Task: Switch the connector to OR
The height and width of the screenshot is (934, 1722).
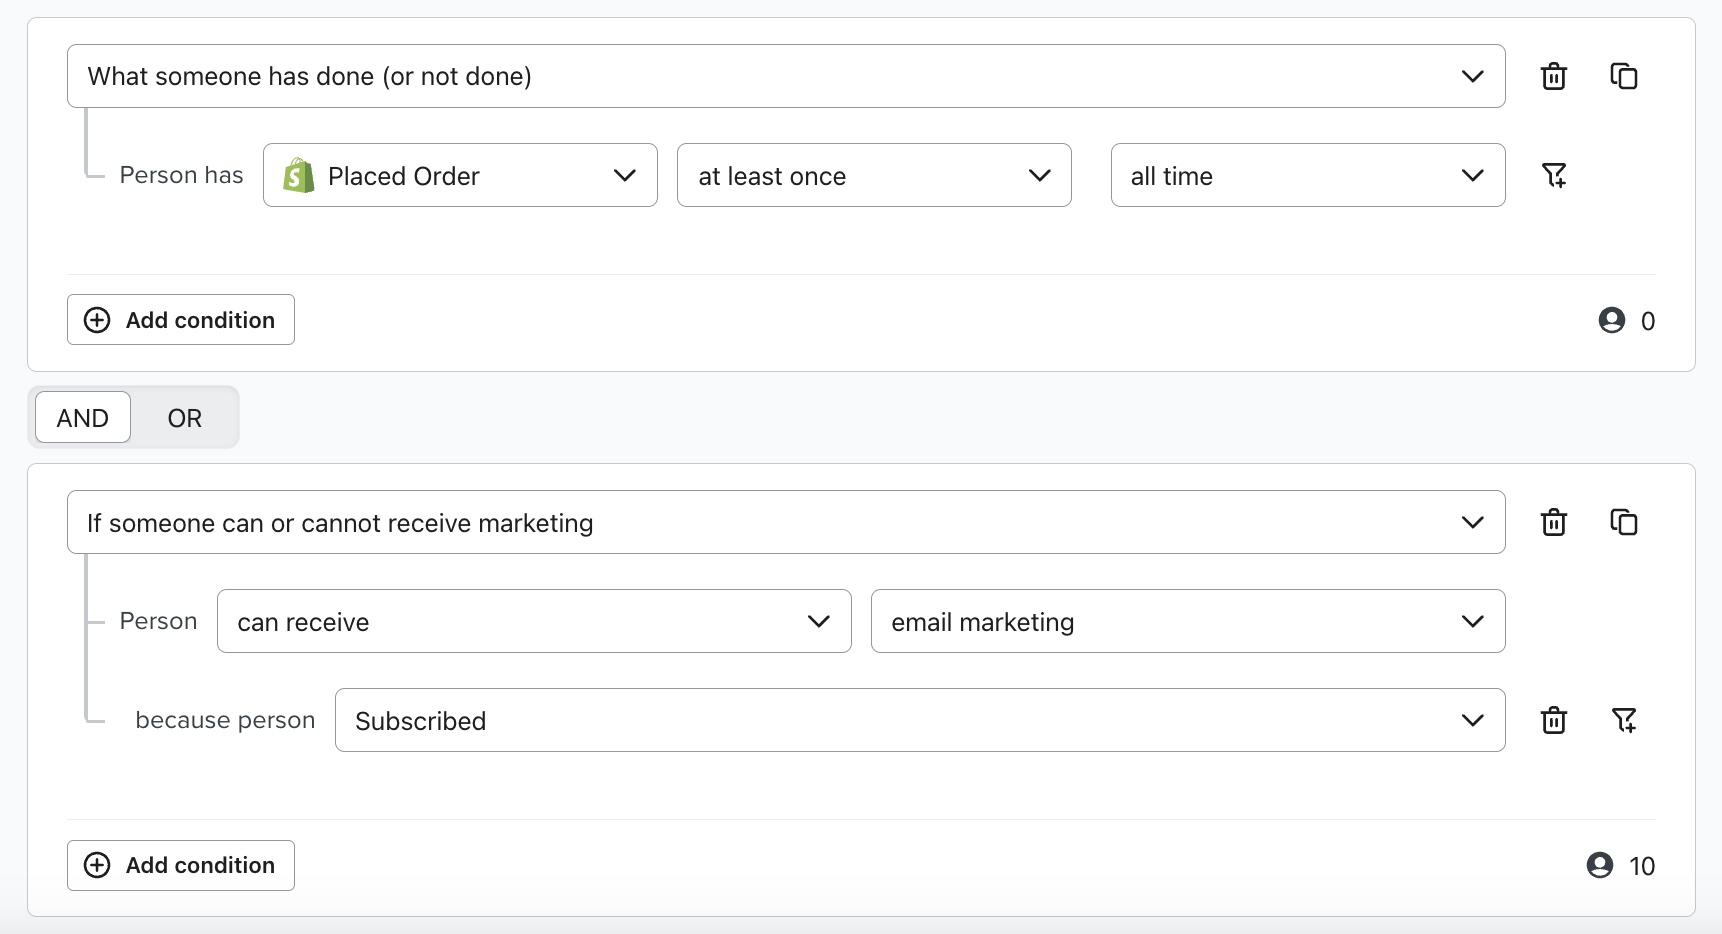Action: point(184,417)
